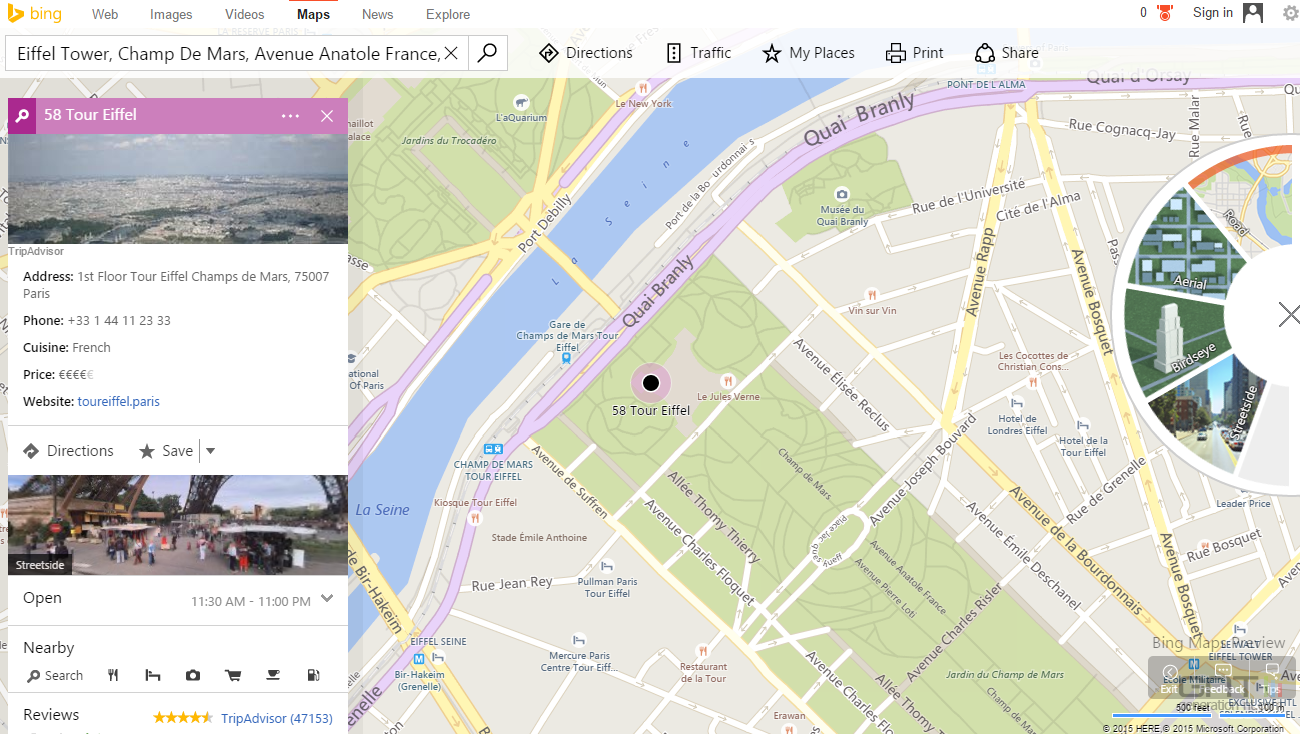Open the Explore tab
The image size is (1300, 734).
(x=448, y=14)
